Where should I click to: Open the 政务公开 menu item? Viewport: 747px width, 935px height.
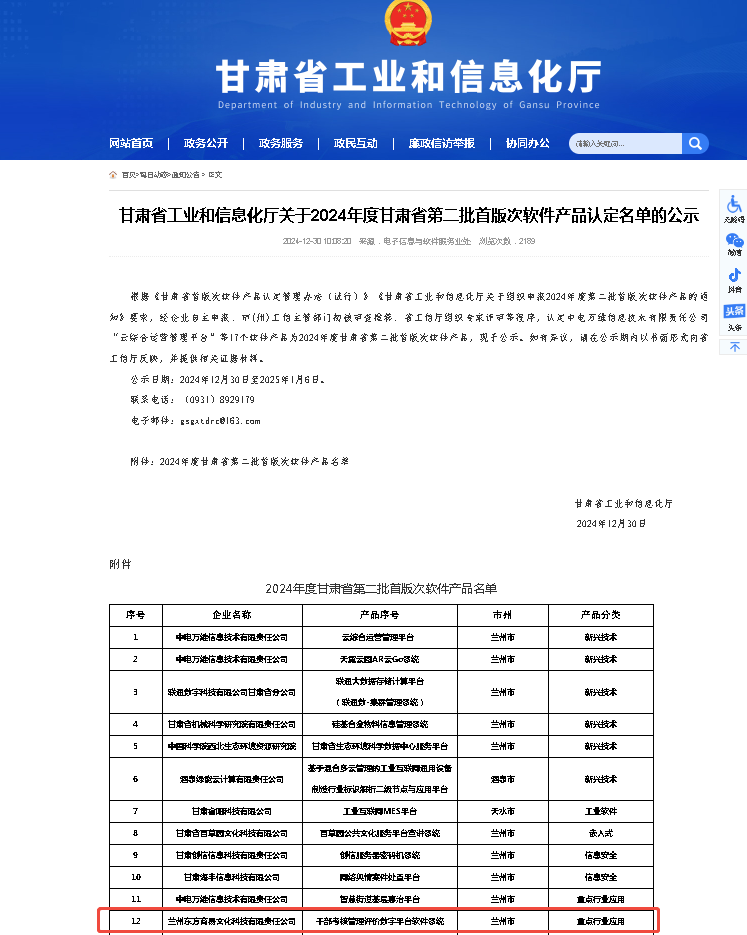pos(206,143)
